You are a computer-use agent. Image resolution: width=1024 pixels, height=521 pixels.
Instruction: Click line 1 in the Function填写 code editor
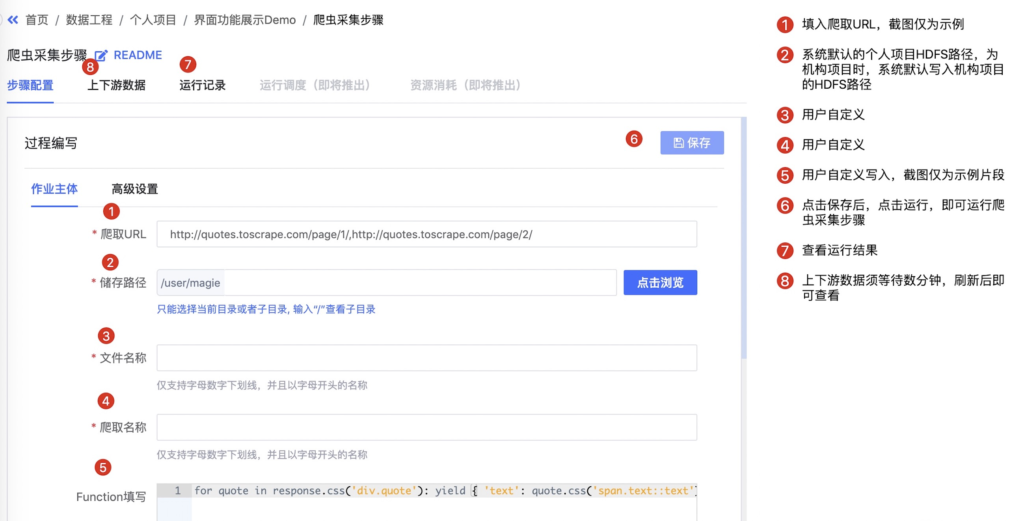(x=444, y=491)
